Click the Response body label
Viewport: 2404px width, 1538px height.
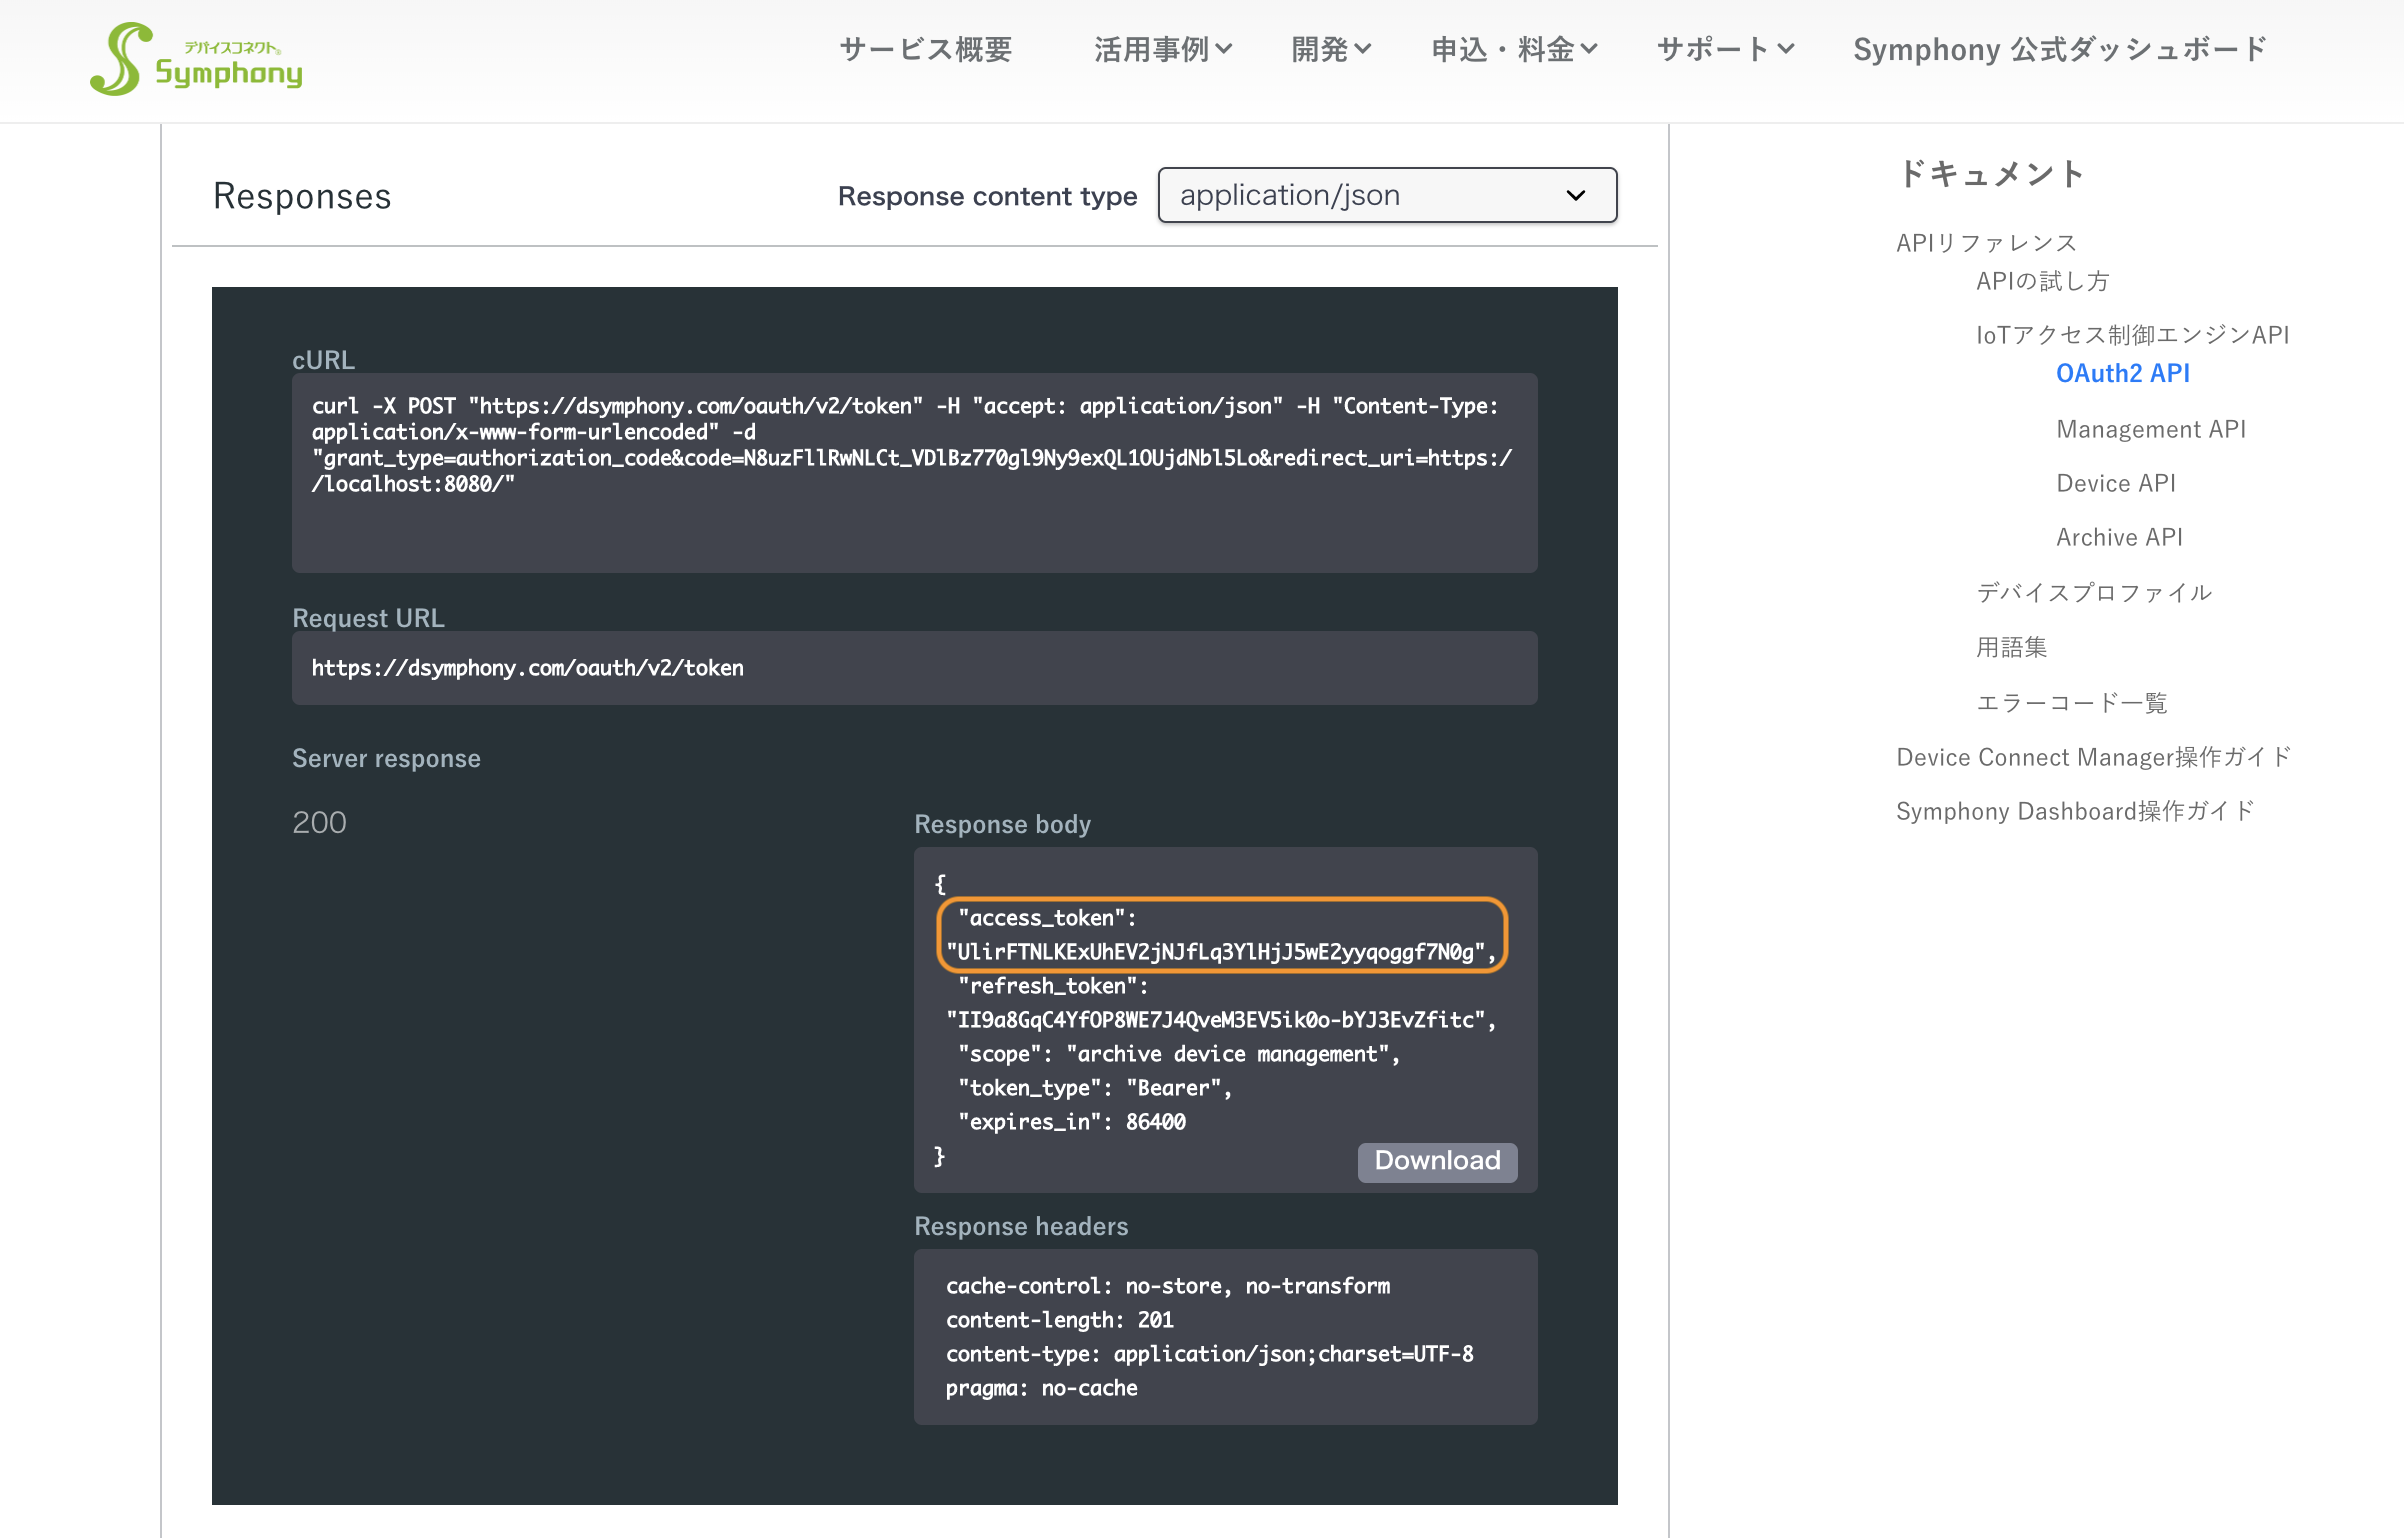click(1002, 824)
